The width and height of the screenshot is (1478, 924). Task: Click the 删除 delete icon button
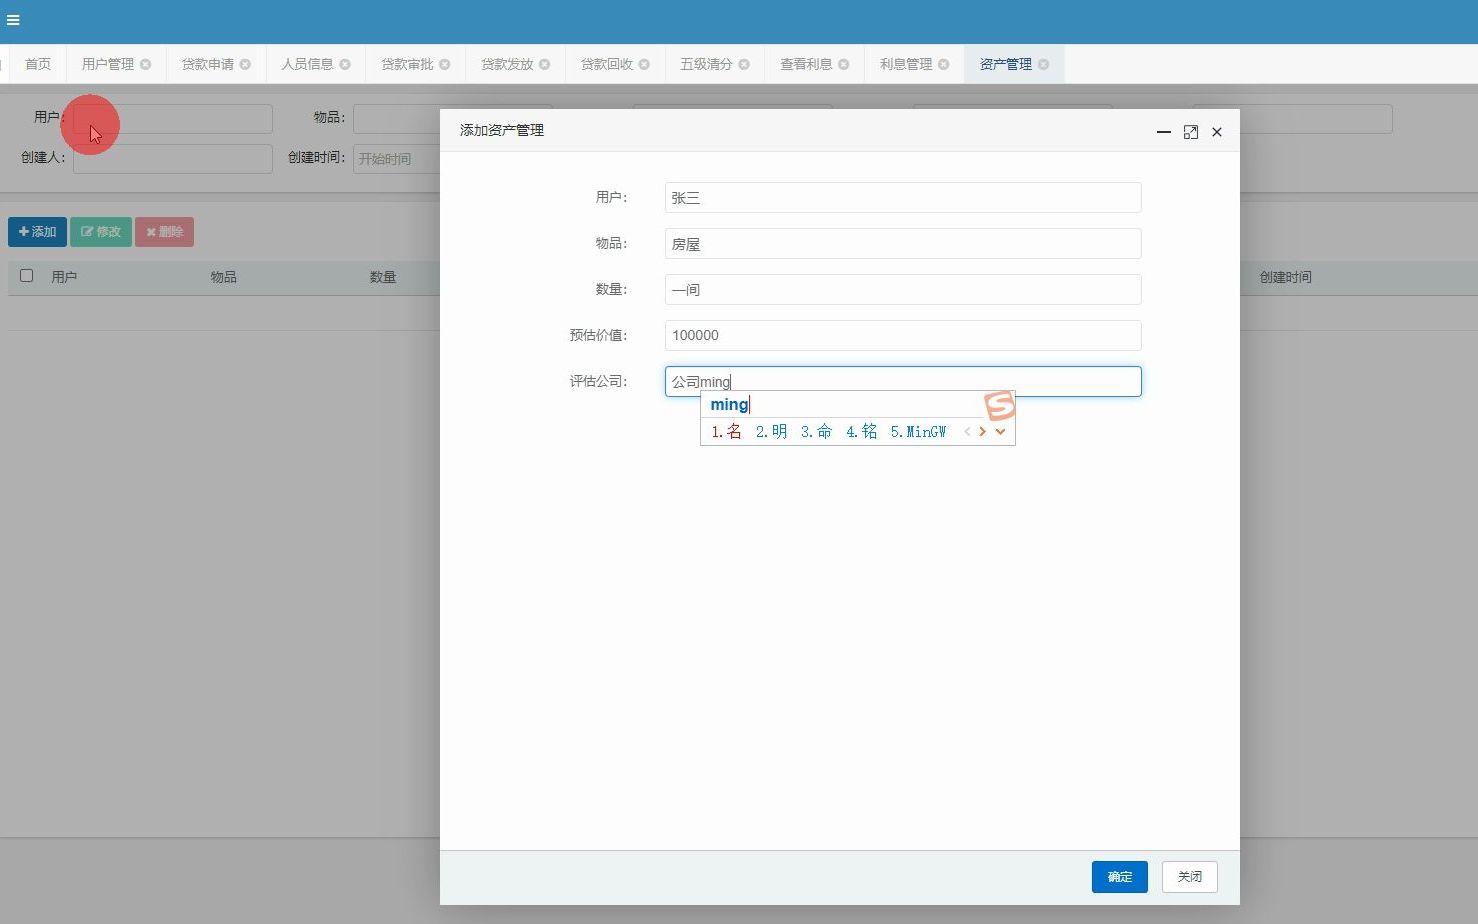(164, 231)
